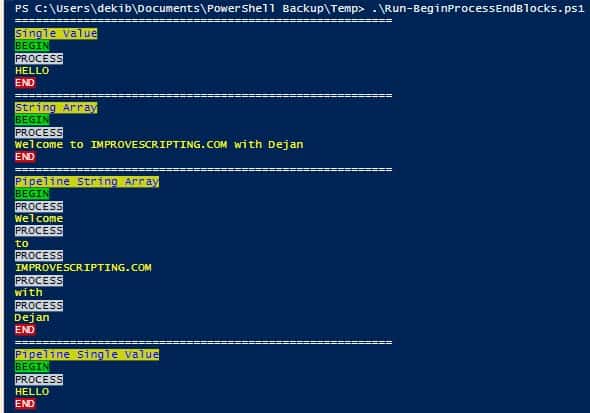Click the 'Welcome to IMPROVESCRIPTING.COM with Dejan' line
Image resolution: width=590 pixels, height=413 pixels.
click(x=159, y=144)
